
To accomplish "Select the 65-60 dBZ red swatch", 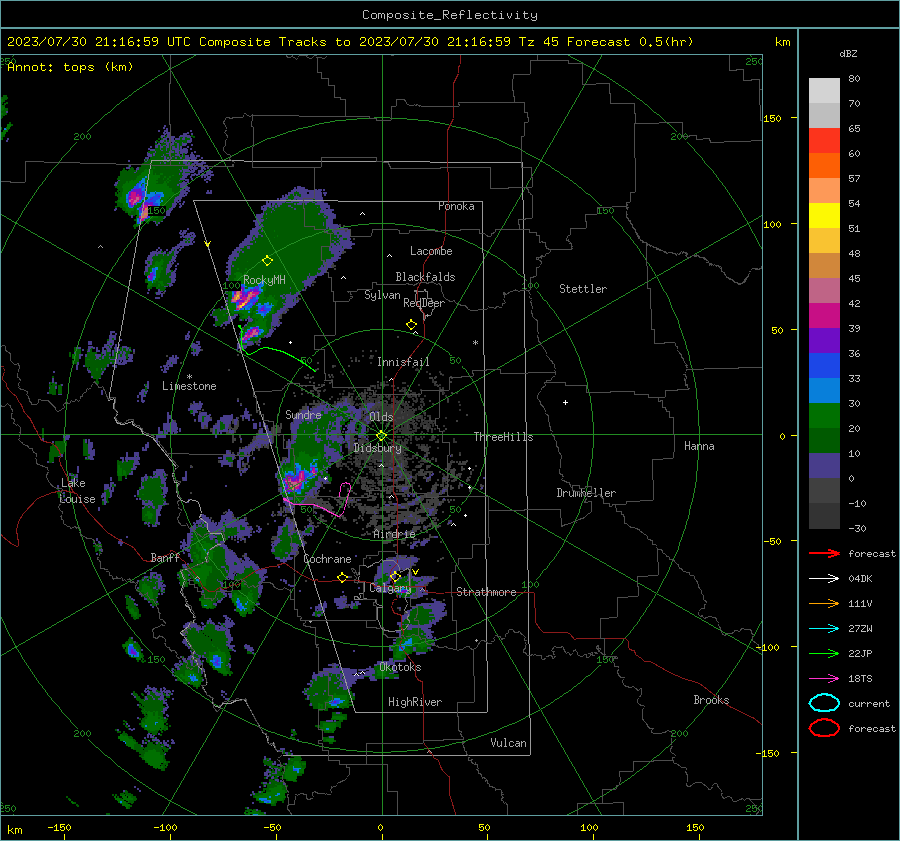I will point(824,141).
